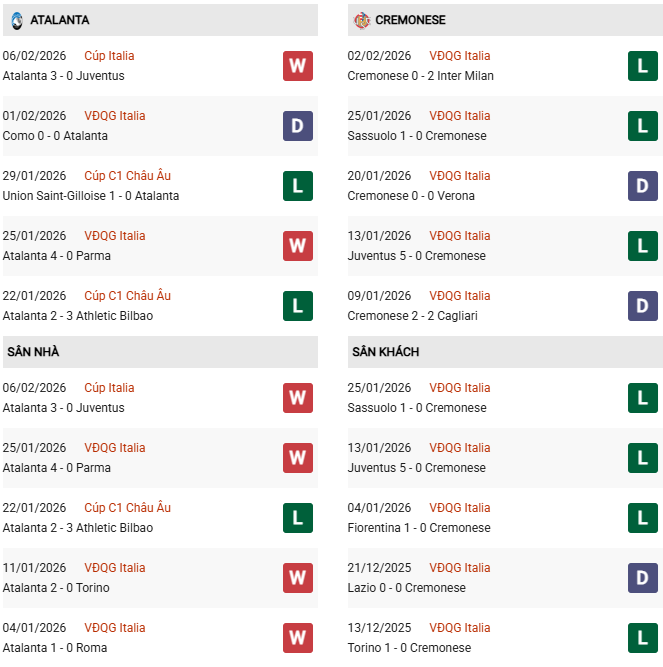663x667 pixels.
Task: Select the SÂN NHÀ section header
Action: [x=35, y=352]
